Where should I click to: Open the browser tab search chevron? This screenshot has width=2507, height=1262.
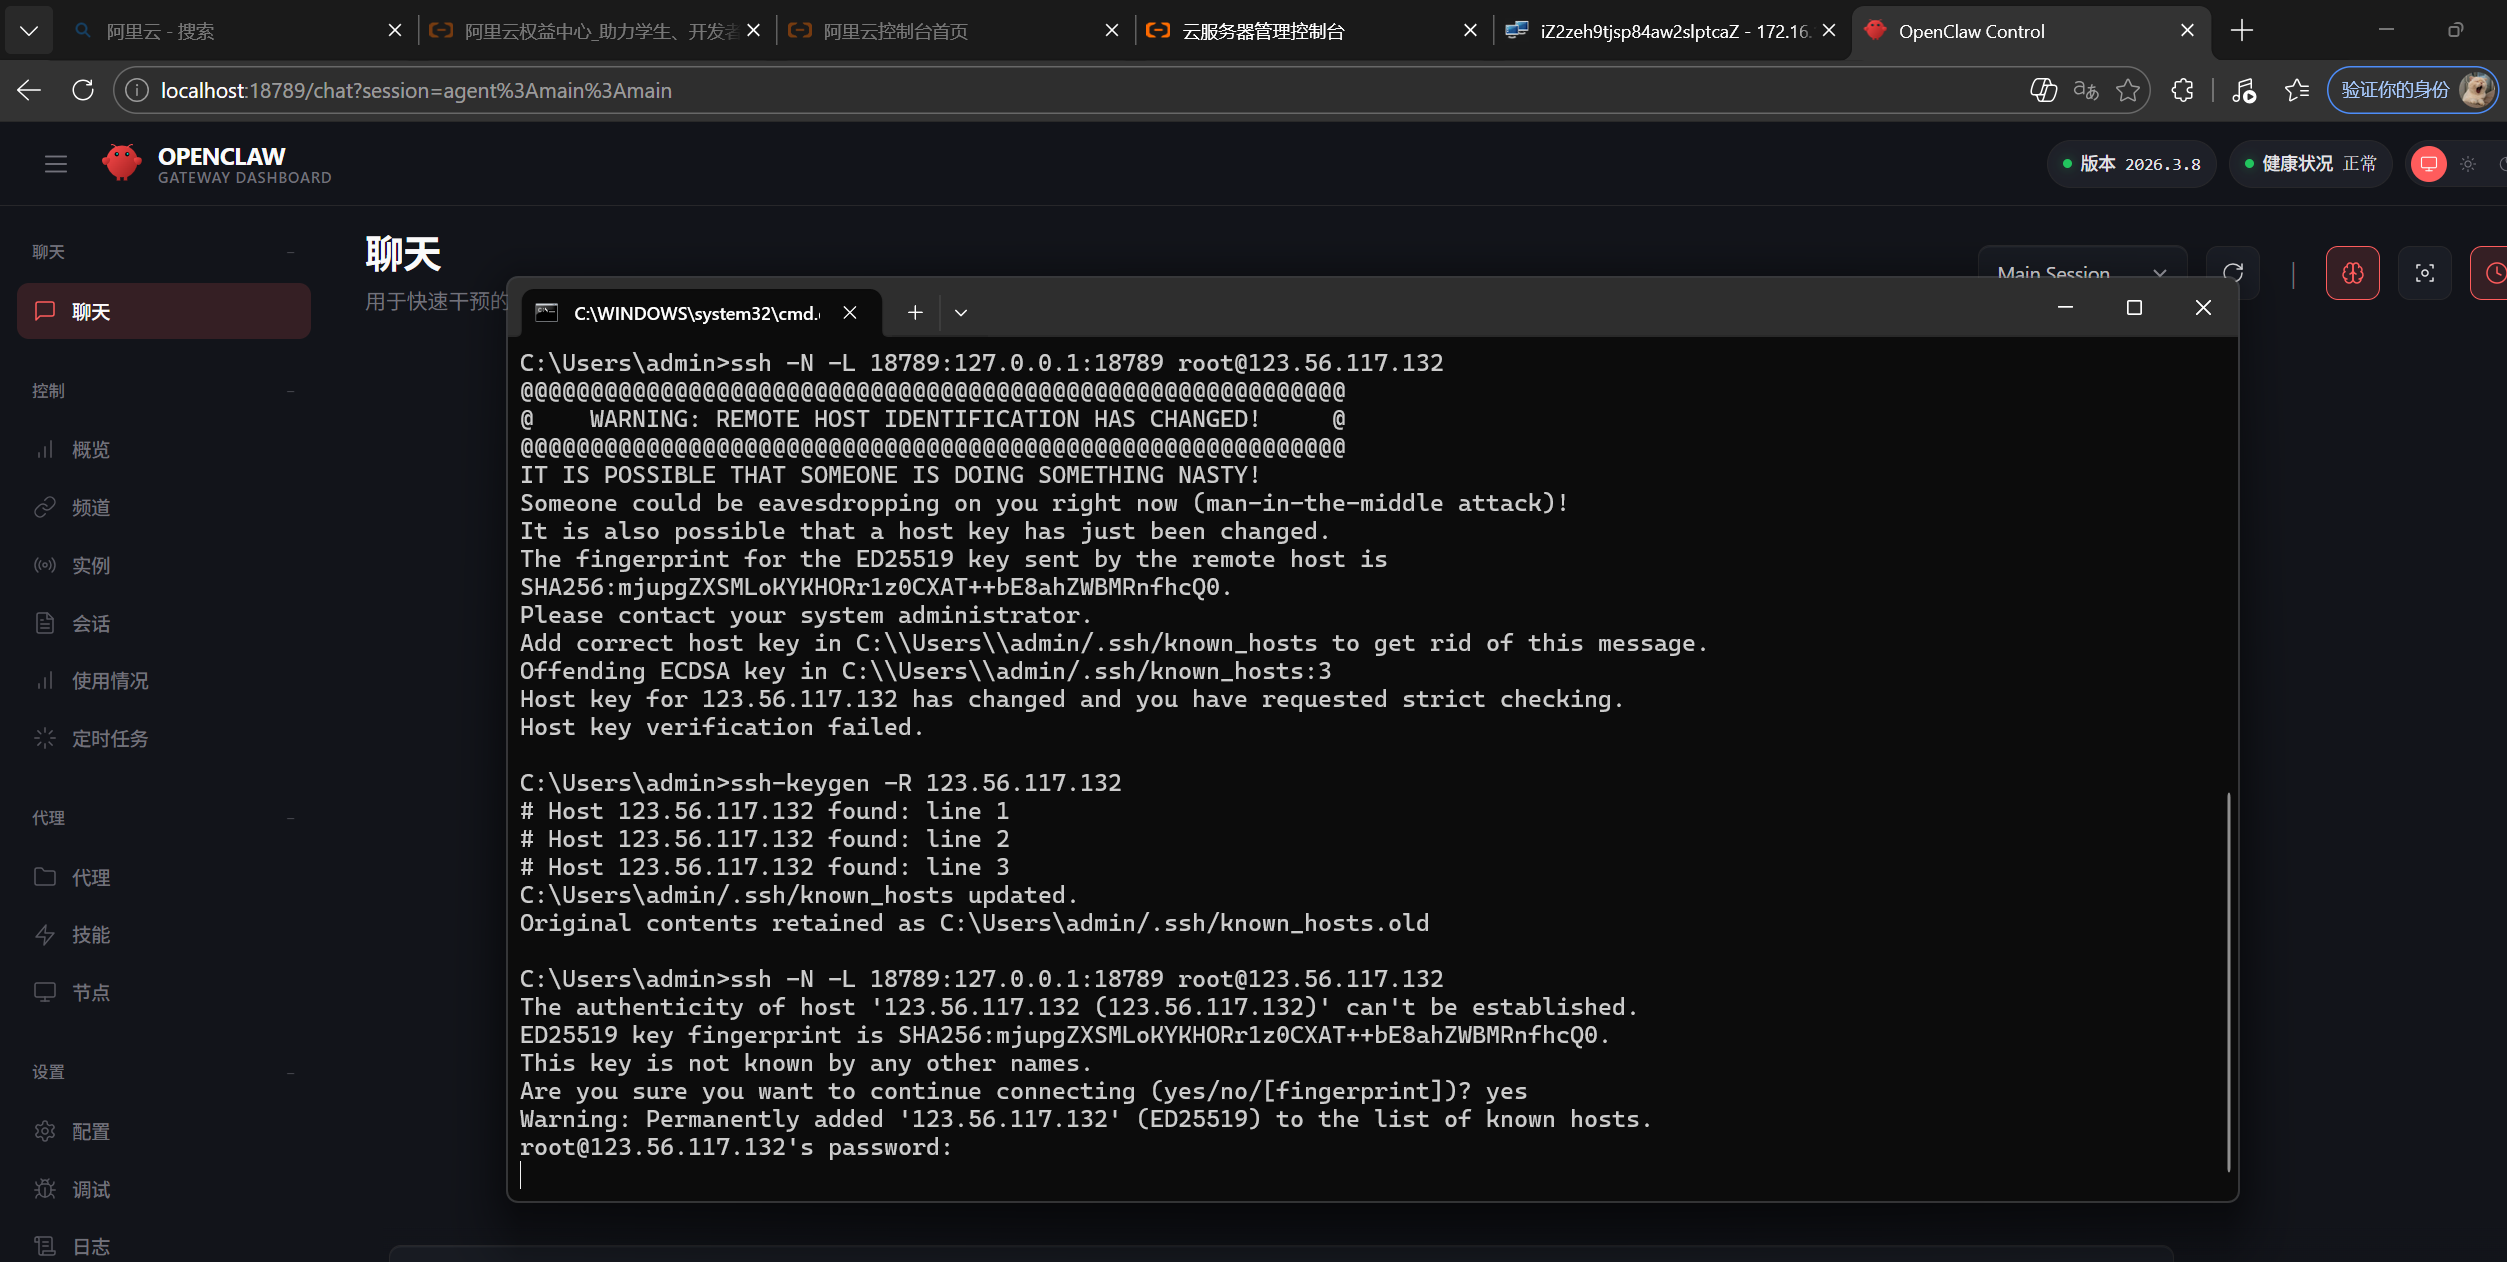pos(29,31)
